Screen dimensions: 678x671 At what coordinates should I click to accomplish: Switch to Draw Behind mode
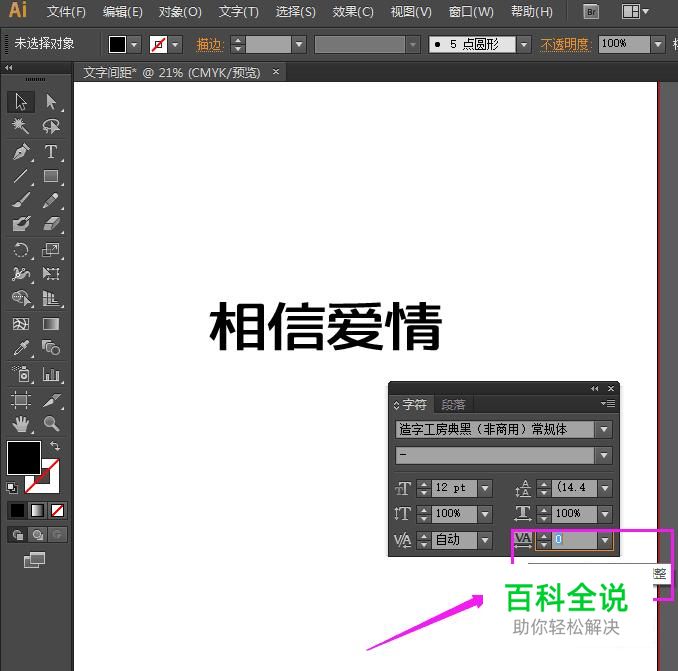click(x=38, y=535)
